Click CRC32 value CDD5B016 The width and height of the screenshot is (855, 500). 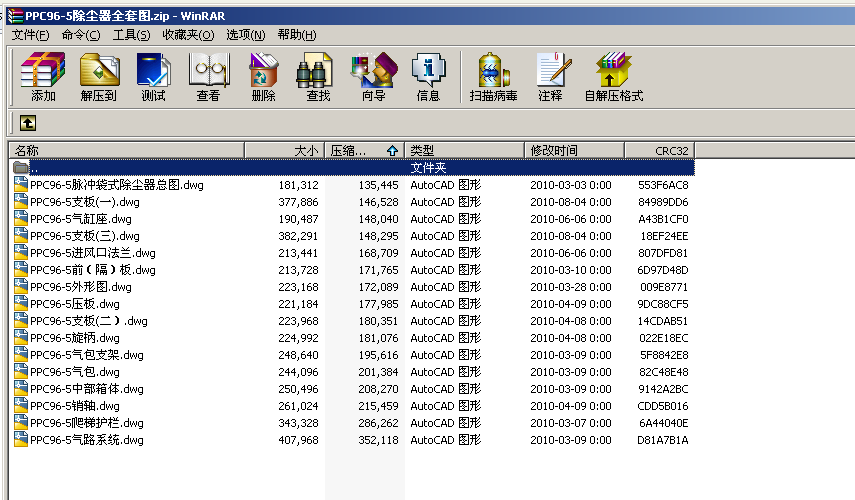click(x=663, y=406)
